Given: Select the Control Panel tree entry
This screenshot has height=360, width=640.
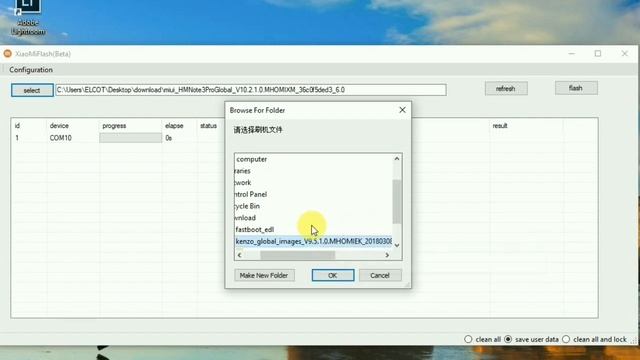Looking at the screenshot, I should pyautogui.click(x=251, y=194).
